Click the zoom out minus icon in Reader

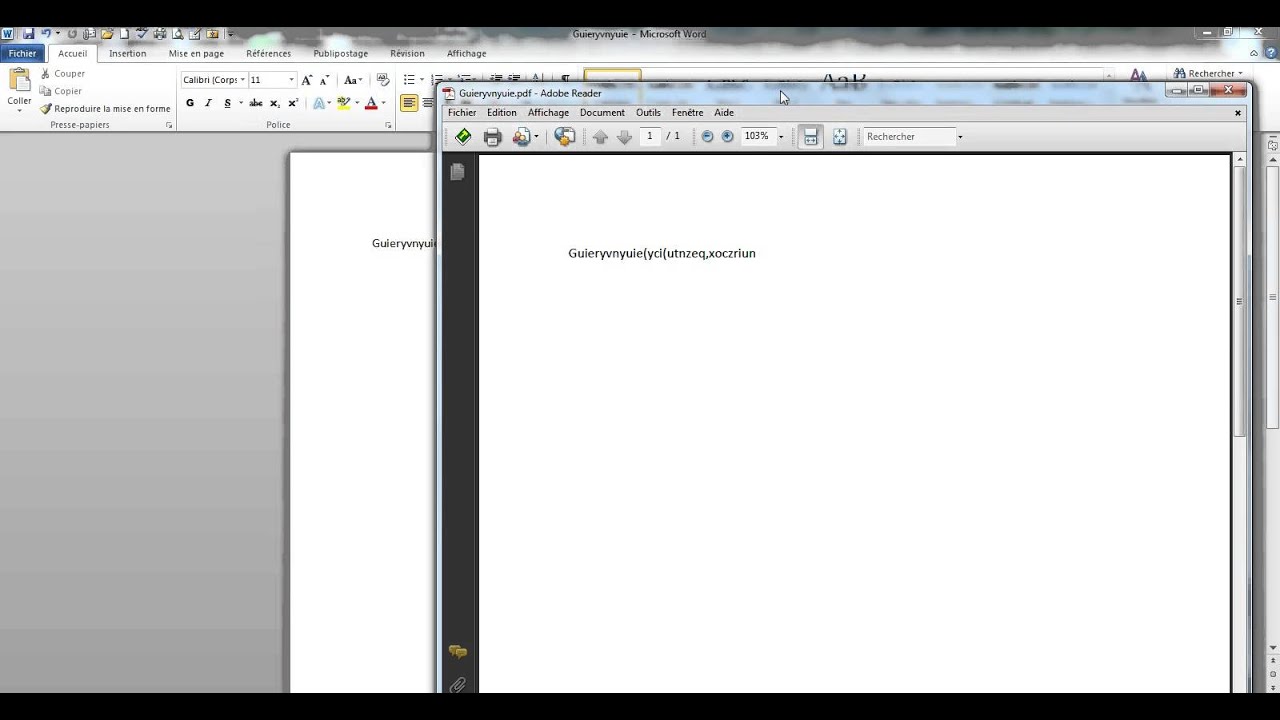707,137
